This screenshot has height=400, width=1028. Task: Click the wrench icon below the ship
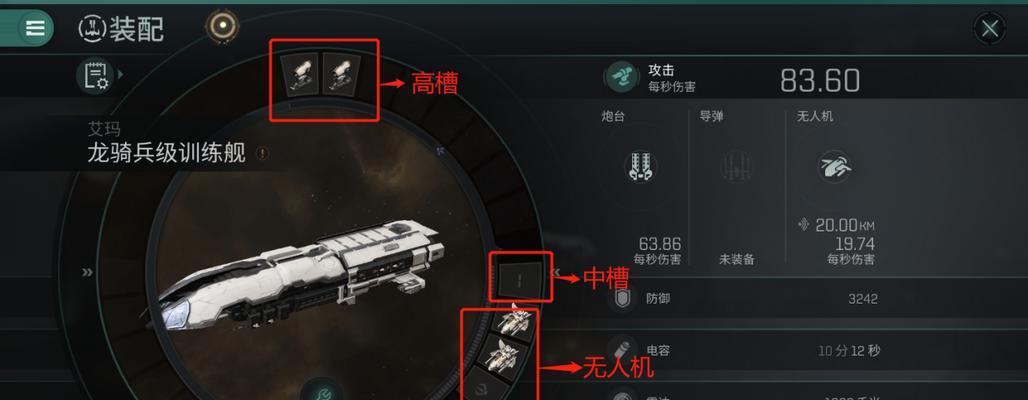[323, 391]
